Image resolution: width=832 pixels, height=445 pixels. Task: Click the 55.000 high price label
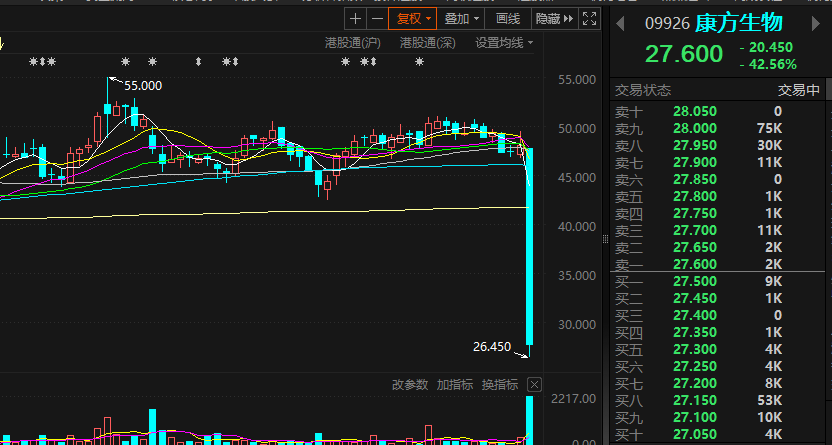click(143, 85)
